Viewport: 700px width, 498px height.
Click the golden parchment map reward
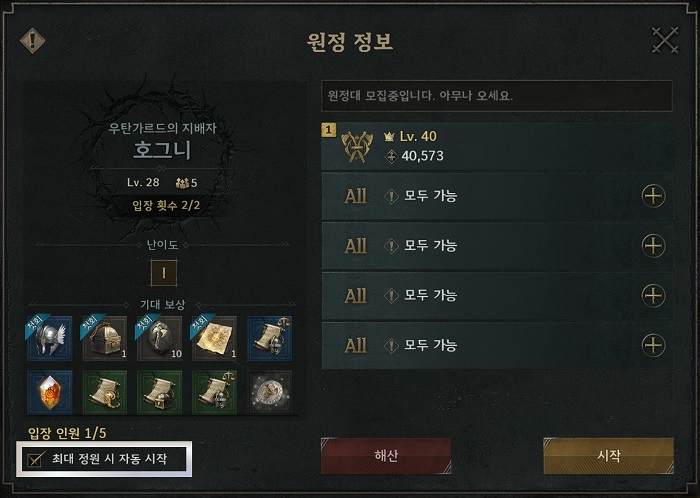pos(215,338)
